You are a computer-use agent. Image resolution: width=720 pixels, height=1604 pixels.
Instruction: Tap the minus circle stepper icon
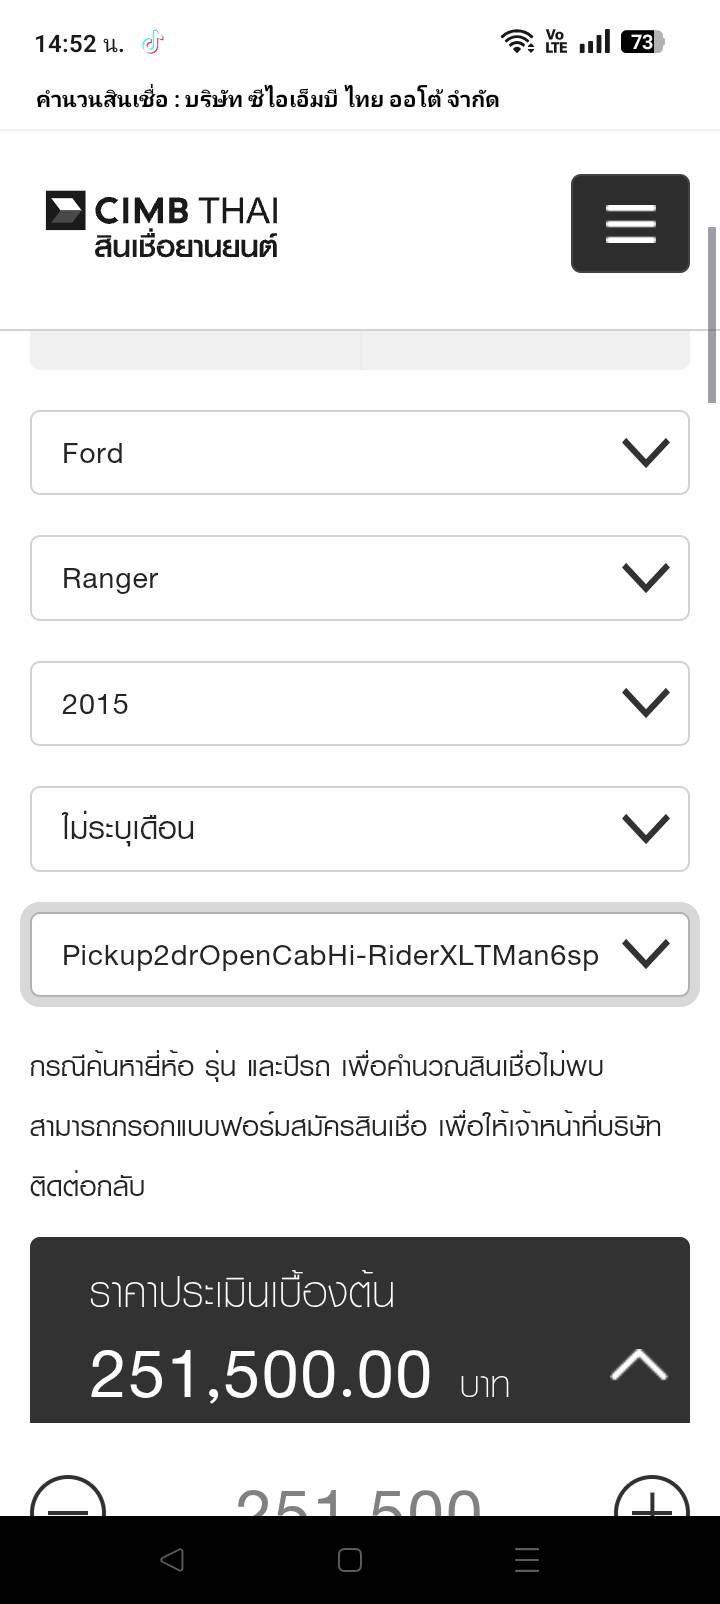68,1500
